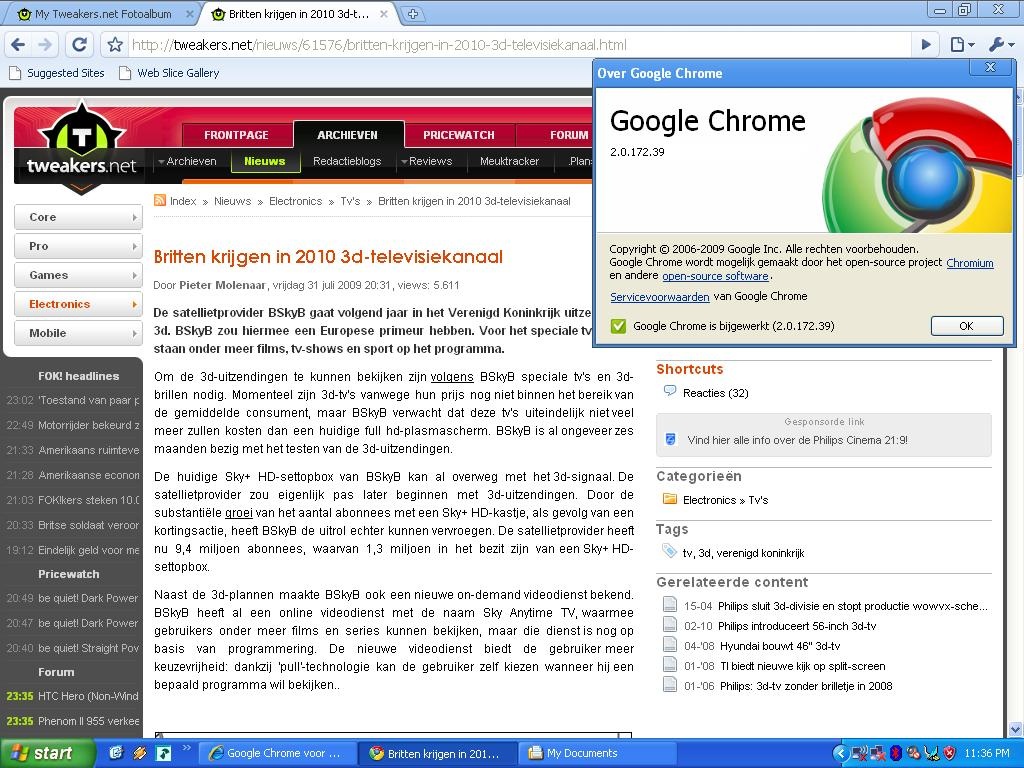Close the My Tweakers.net Fotoalbum tab
The image size is (1024, 768).
[x=189, y=14]
